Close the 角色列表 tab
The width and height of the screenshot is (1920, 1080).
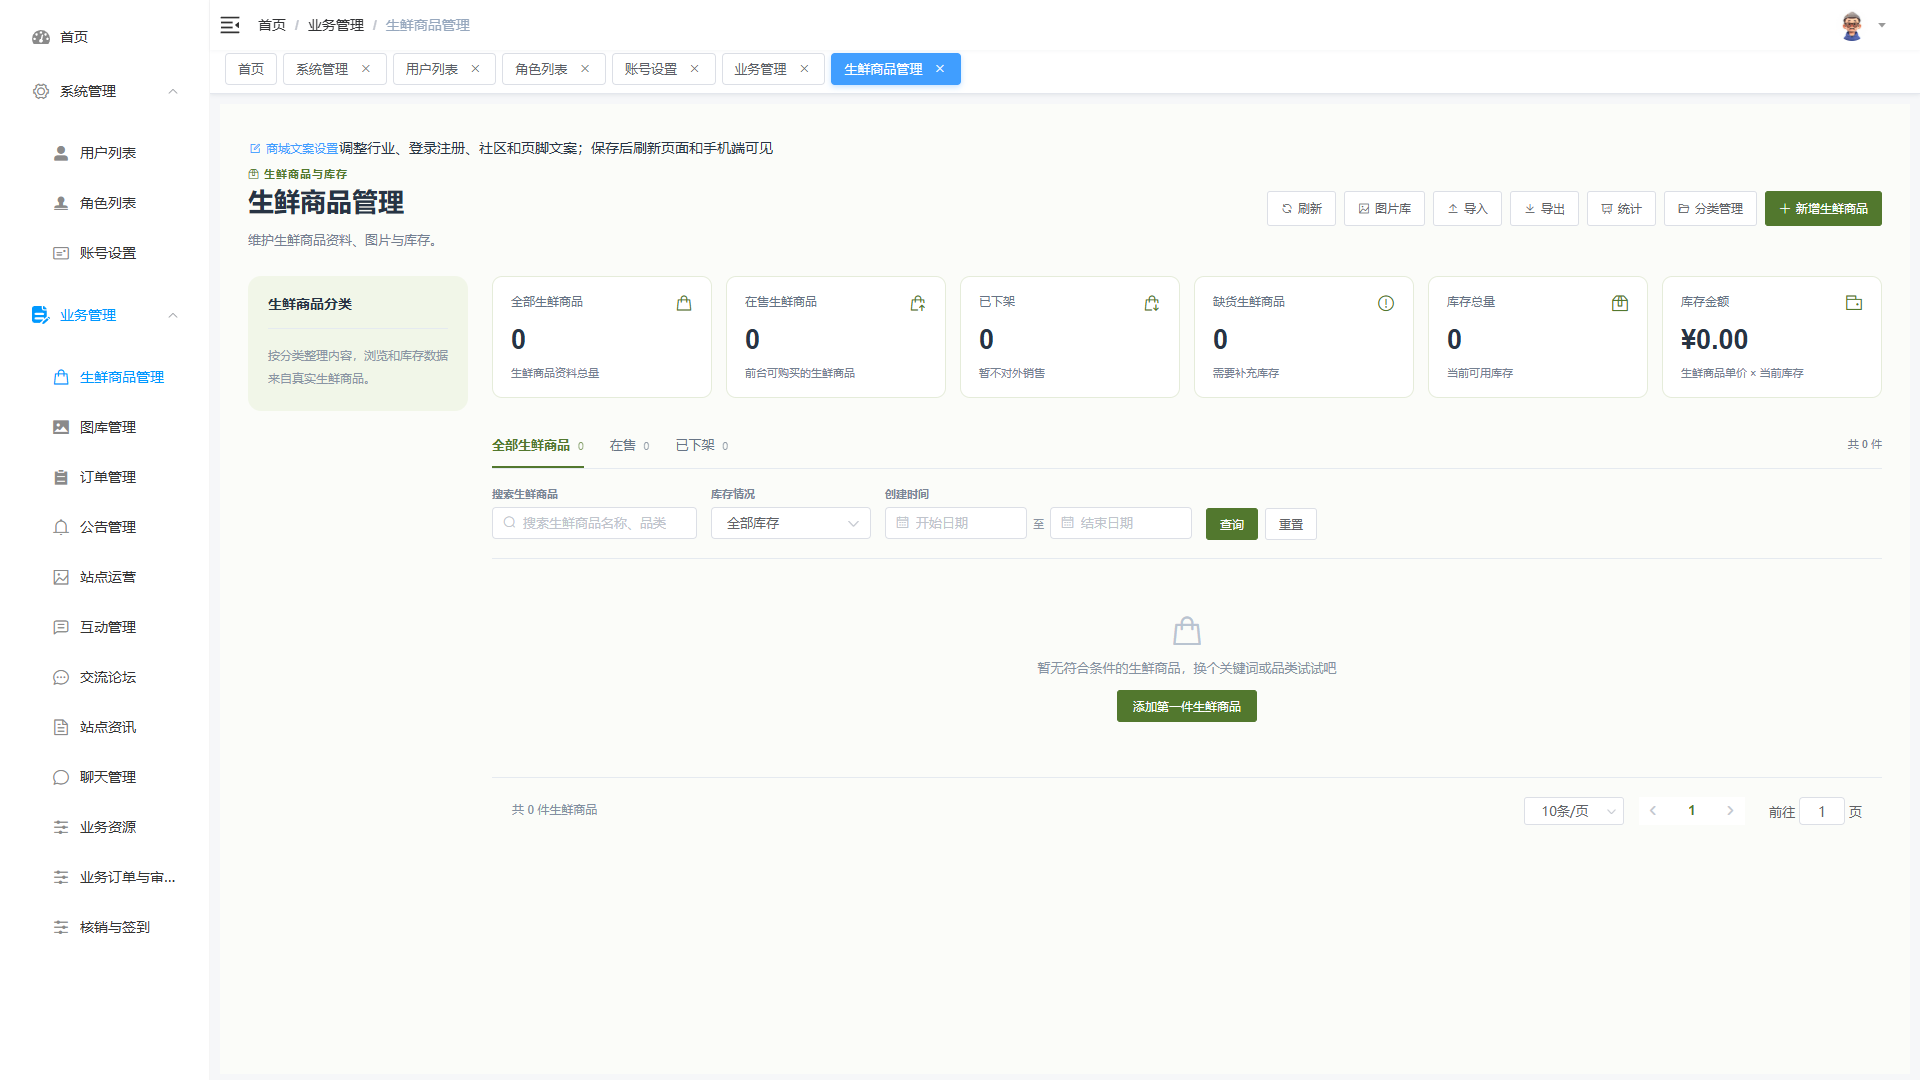click(x=585, y=69)
